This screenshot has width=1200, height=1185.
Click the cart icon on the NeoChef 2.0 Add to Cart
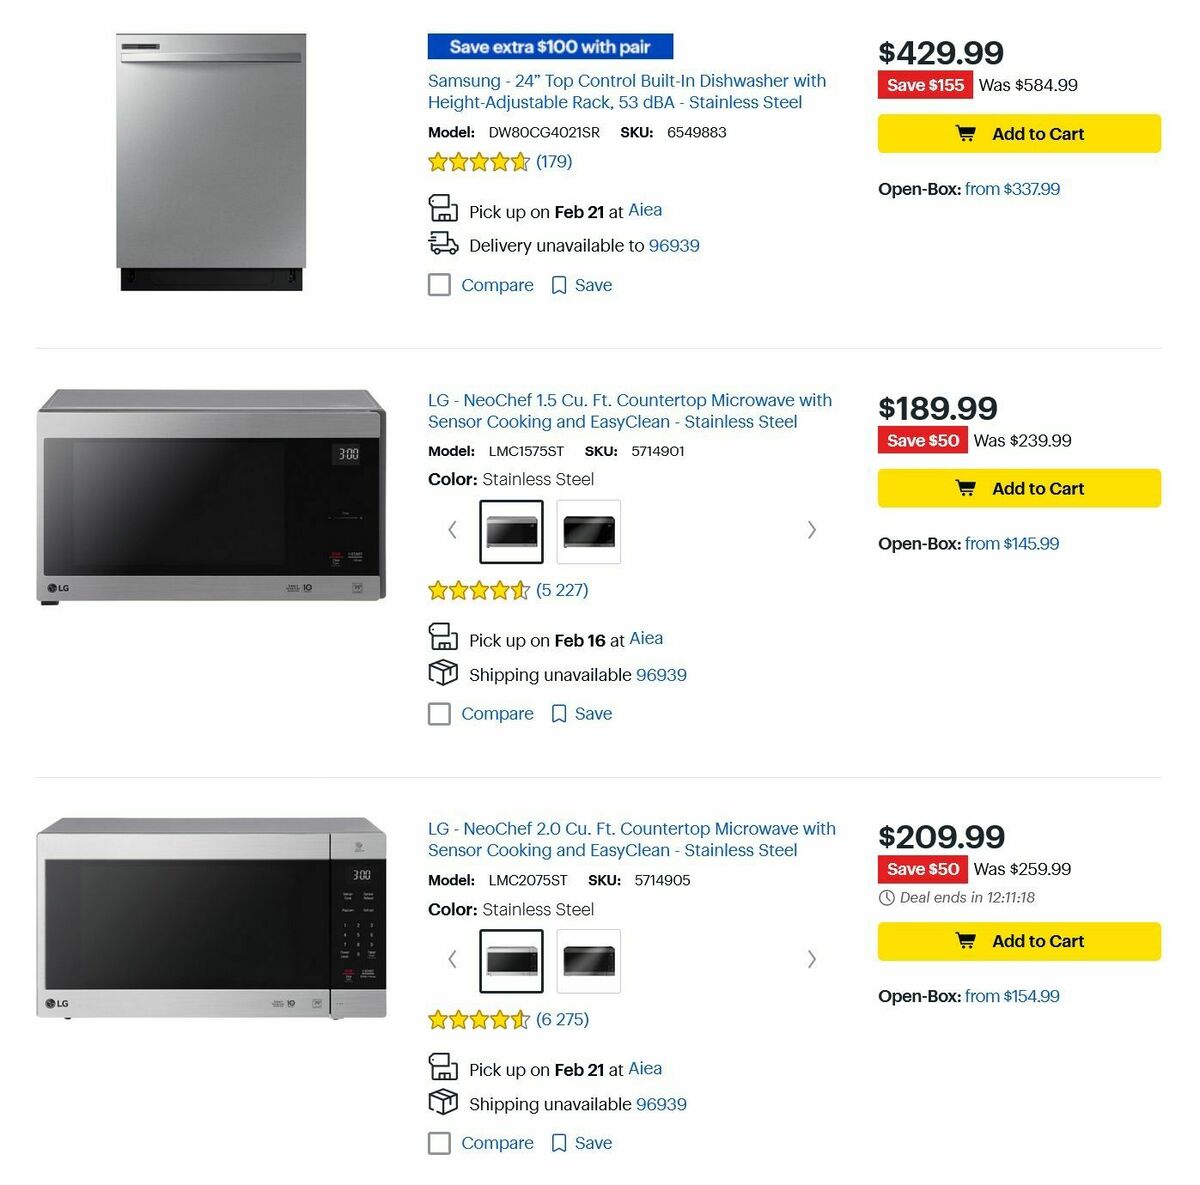(968, 941)
